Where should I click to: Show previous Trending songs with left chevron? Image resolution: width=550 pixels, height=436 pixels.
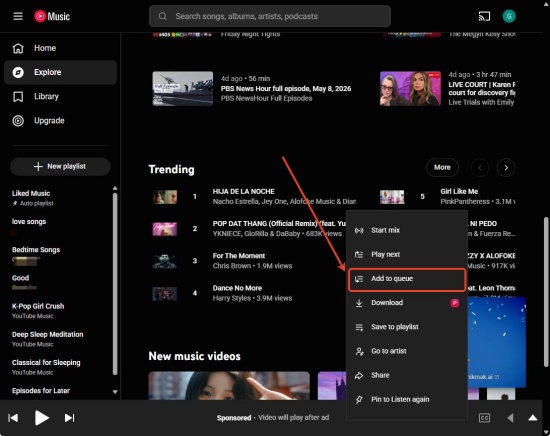479,168
